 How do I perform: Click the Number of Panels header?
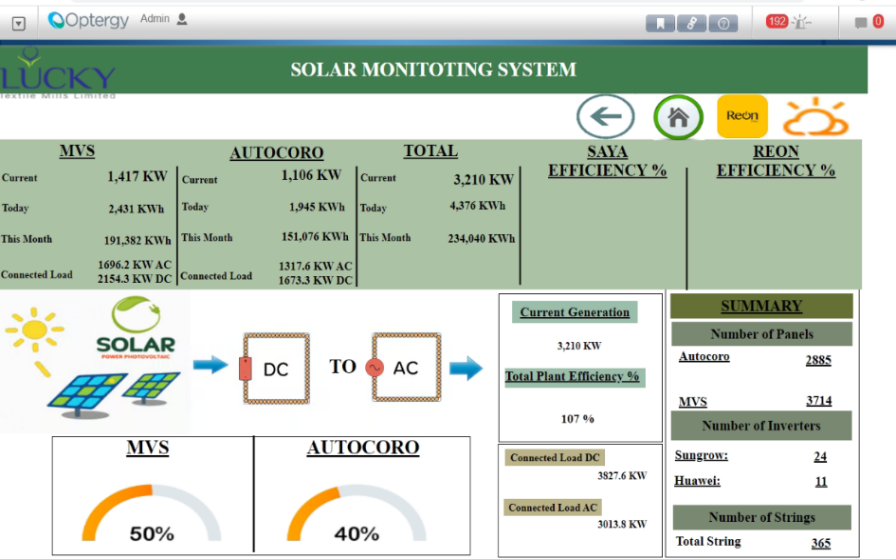[762, 334]
